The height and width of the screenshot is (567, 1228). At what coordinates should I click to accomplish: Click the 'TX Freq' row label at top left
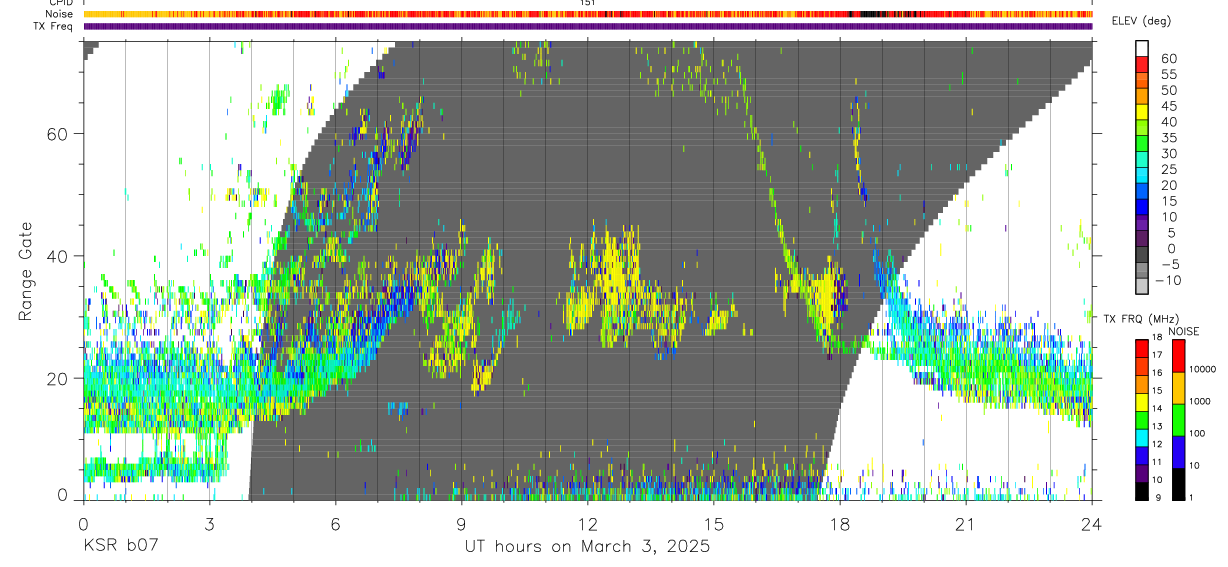[x=54, y=26]
